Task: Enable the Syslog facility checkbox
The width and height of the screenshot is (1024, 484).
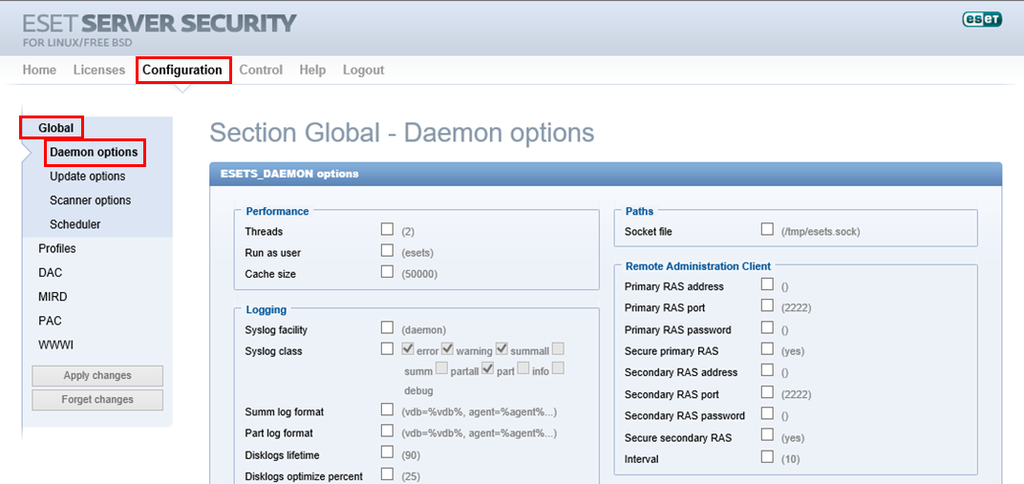Action: click(x=387, y=327)
